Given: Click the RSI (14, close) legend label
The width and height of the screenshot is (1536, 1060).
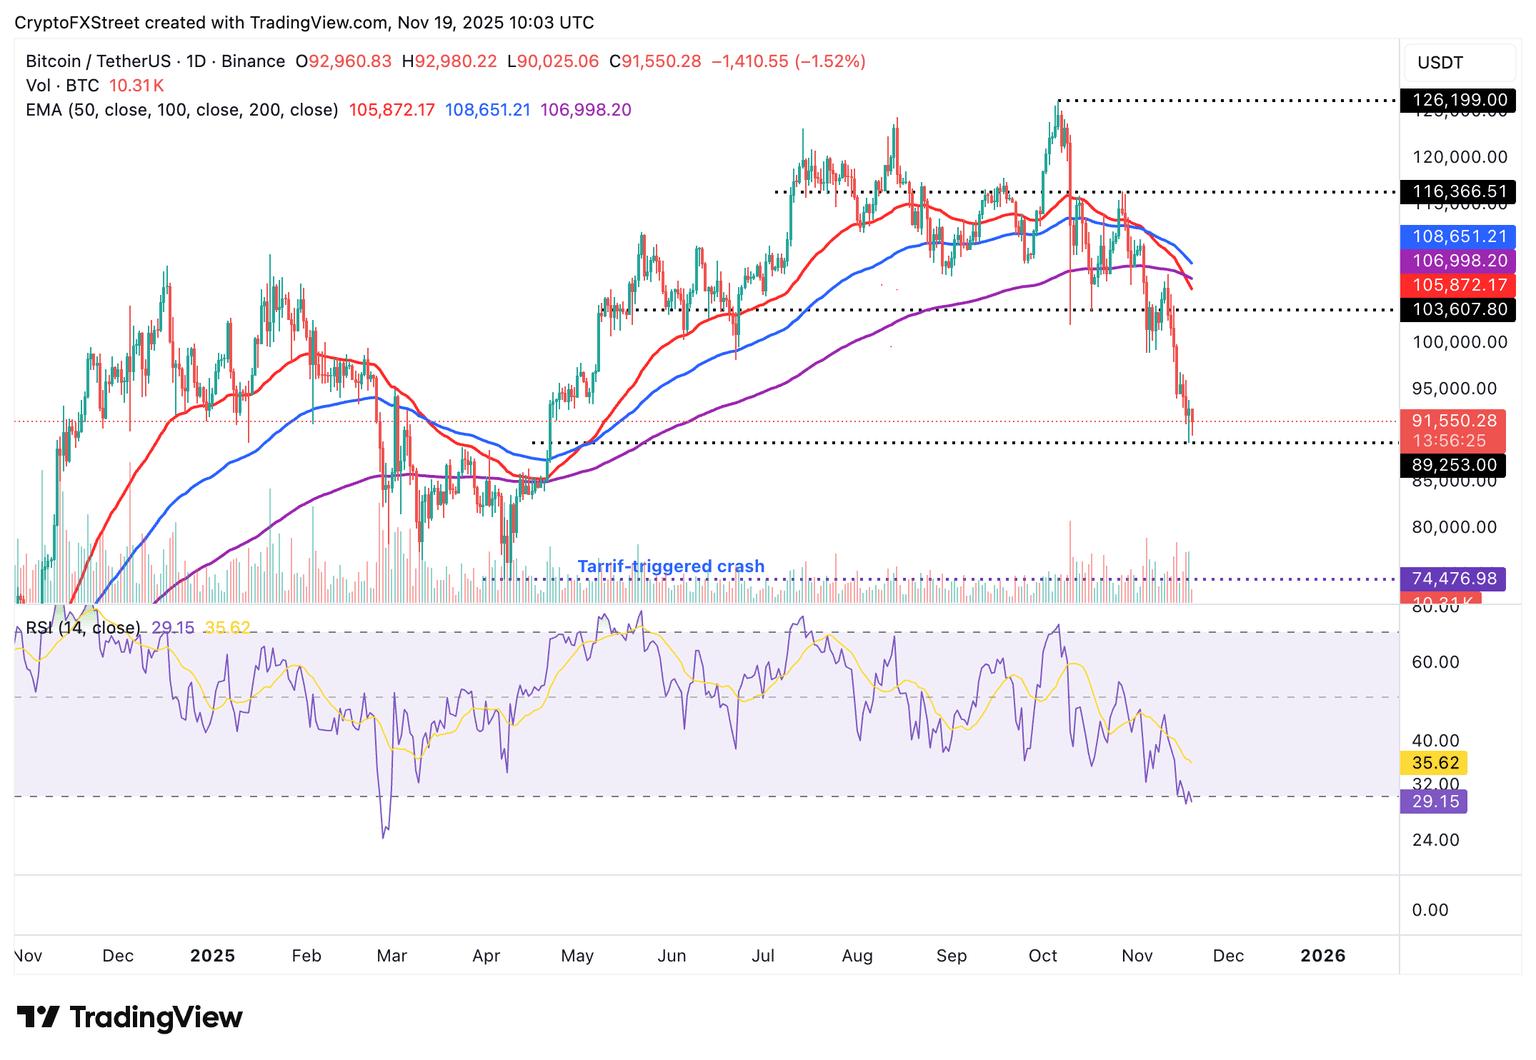Looking at the screenshot, I should (83, 628).
